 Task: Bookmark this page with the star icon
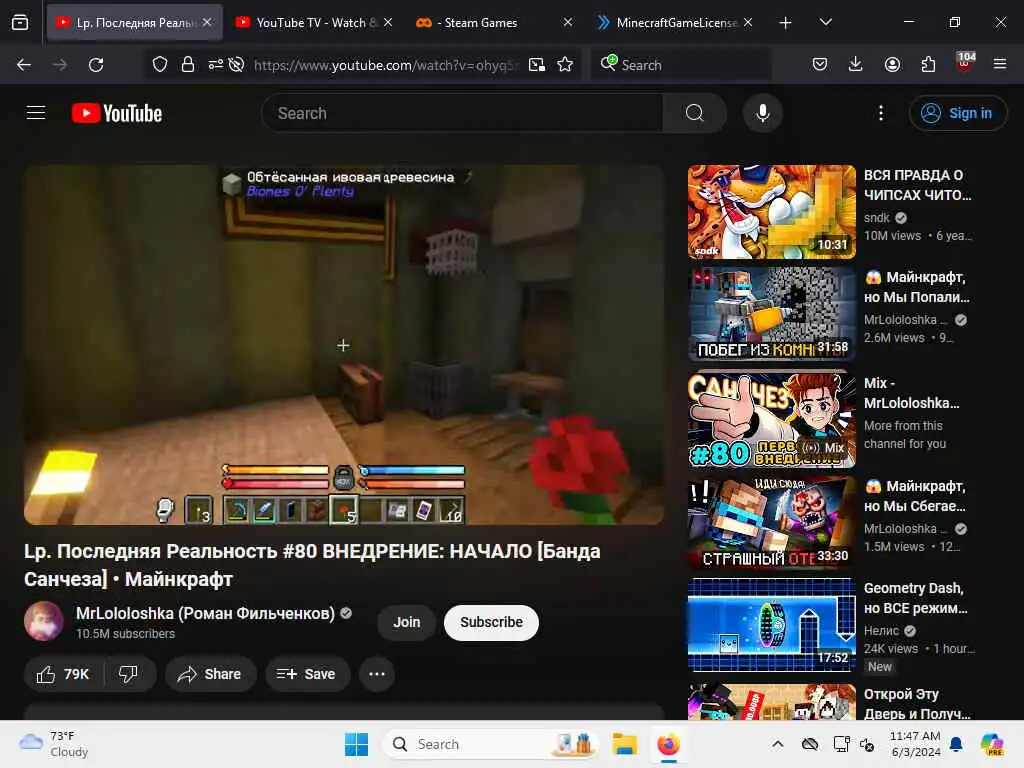pos(565,65)
